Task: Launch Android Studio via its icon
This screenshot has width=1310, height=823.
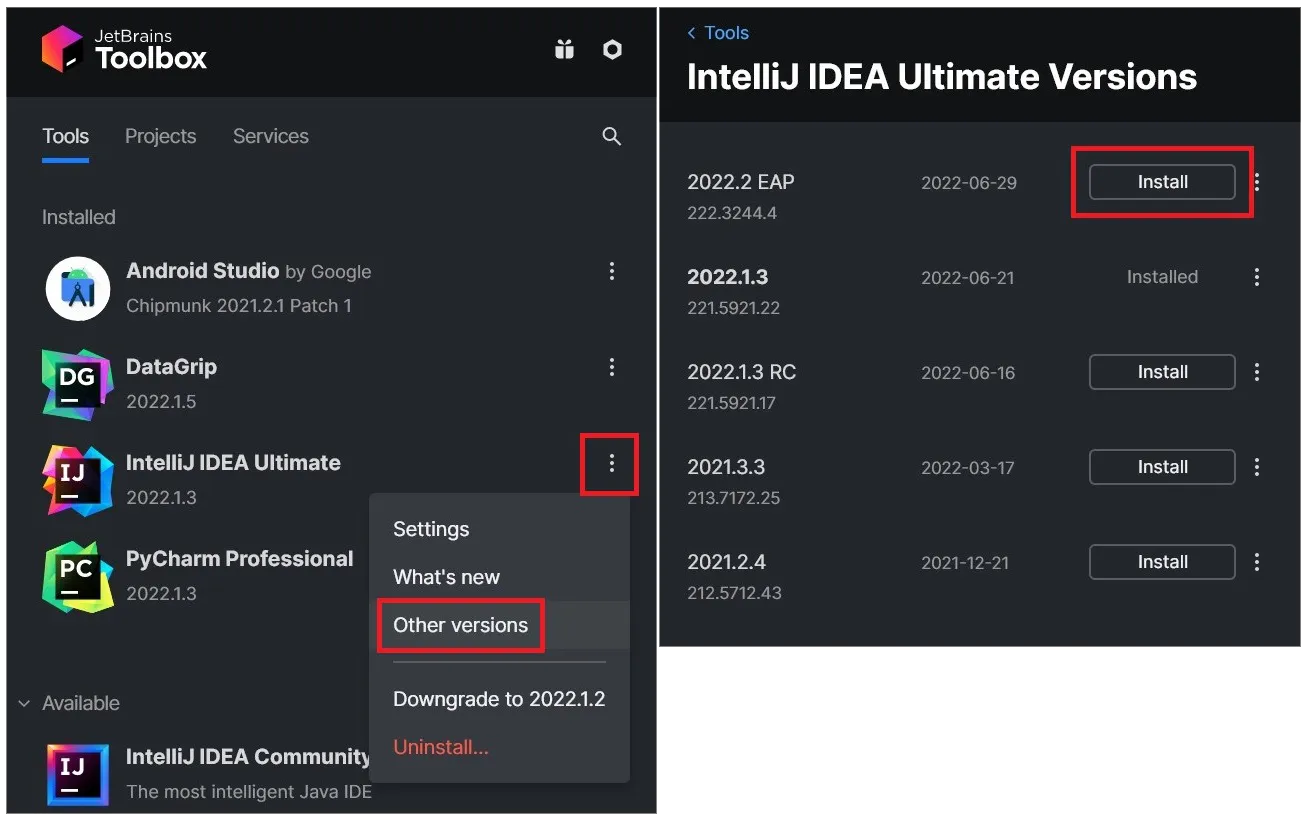Action: (78, 289)
